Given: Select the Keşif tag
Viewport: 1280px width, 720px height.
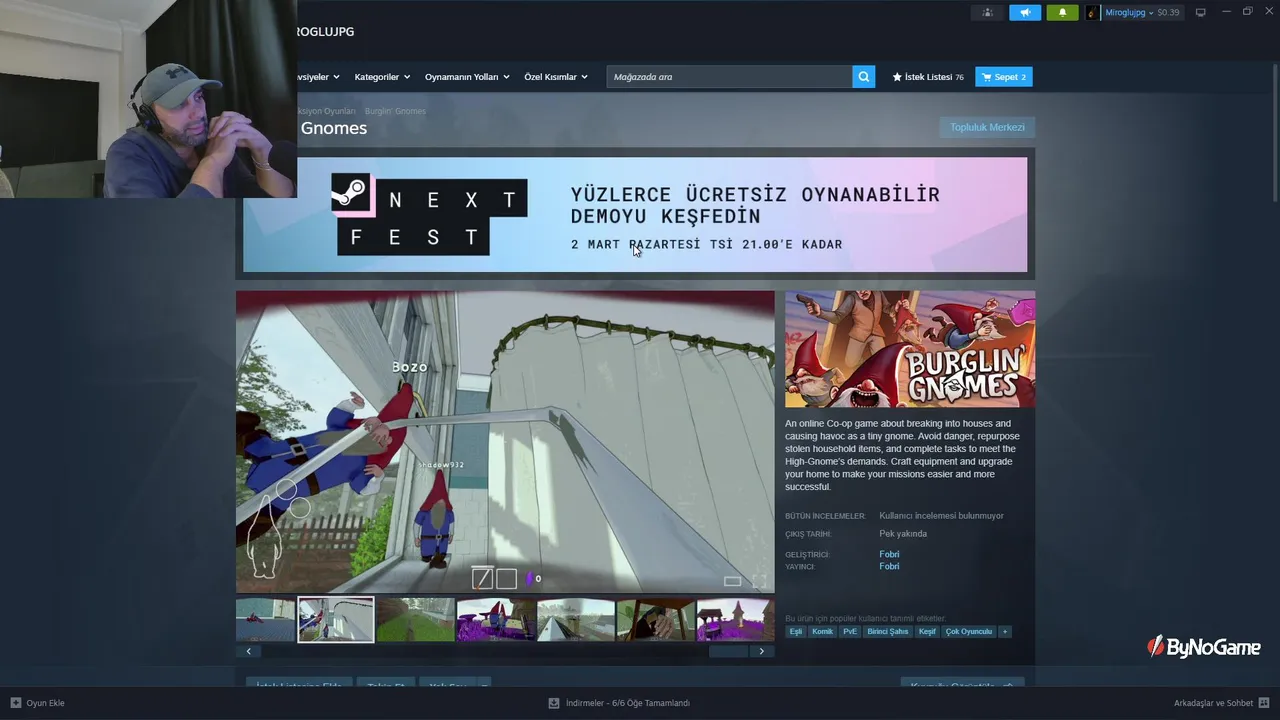Looking at the screenshot, I should [927, 631].
